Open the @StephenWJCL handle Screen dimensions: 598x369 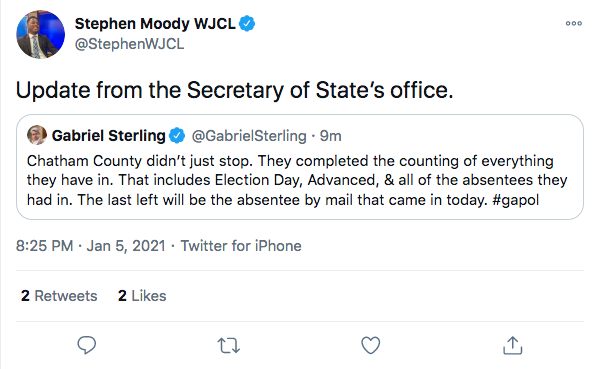click(129, 44)
